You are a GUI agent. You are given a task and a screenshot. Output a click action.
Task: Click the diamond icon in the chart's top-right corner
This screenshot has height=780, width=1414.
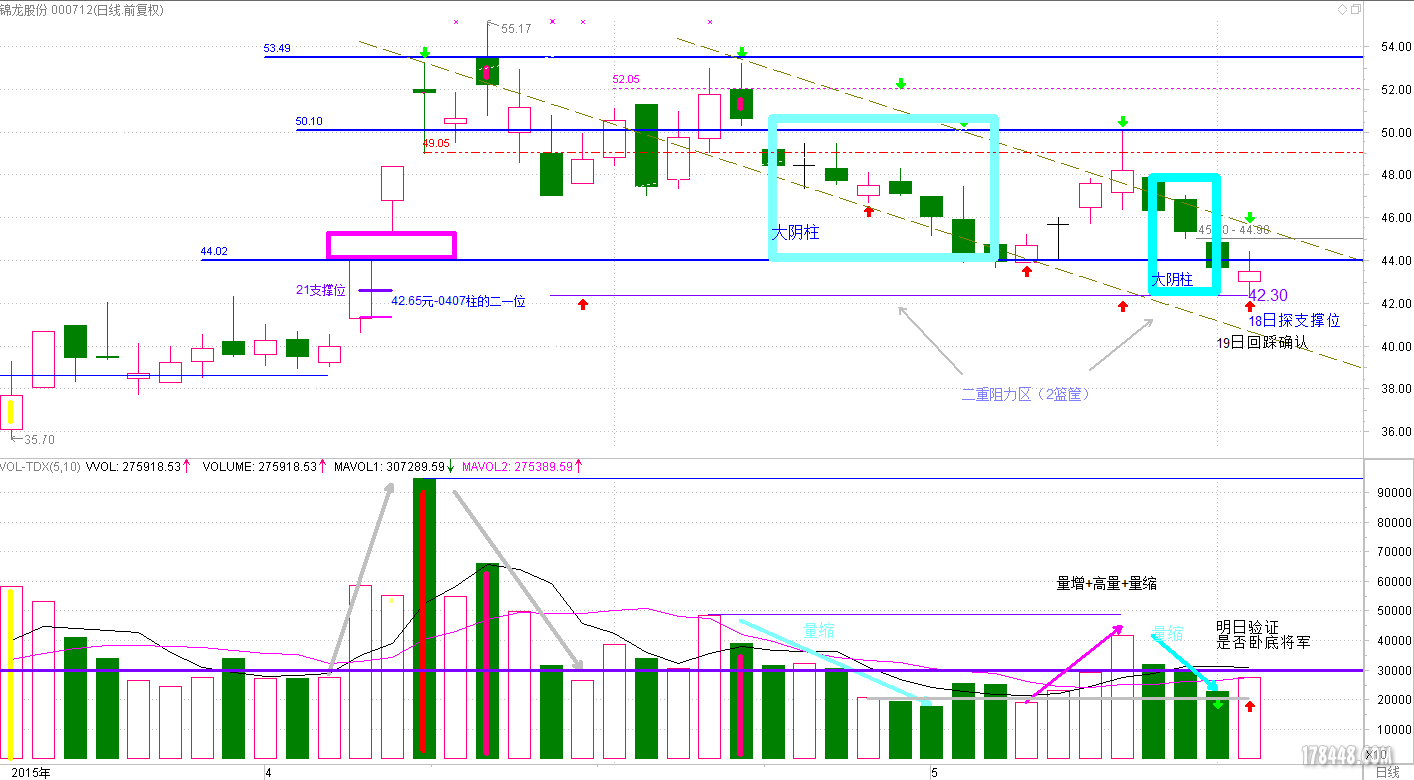[x=1341, y=10]
